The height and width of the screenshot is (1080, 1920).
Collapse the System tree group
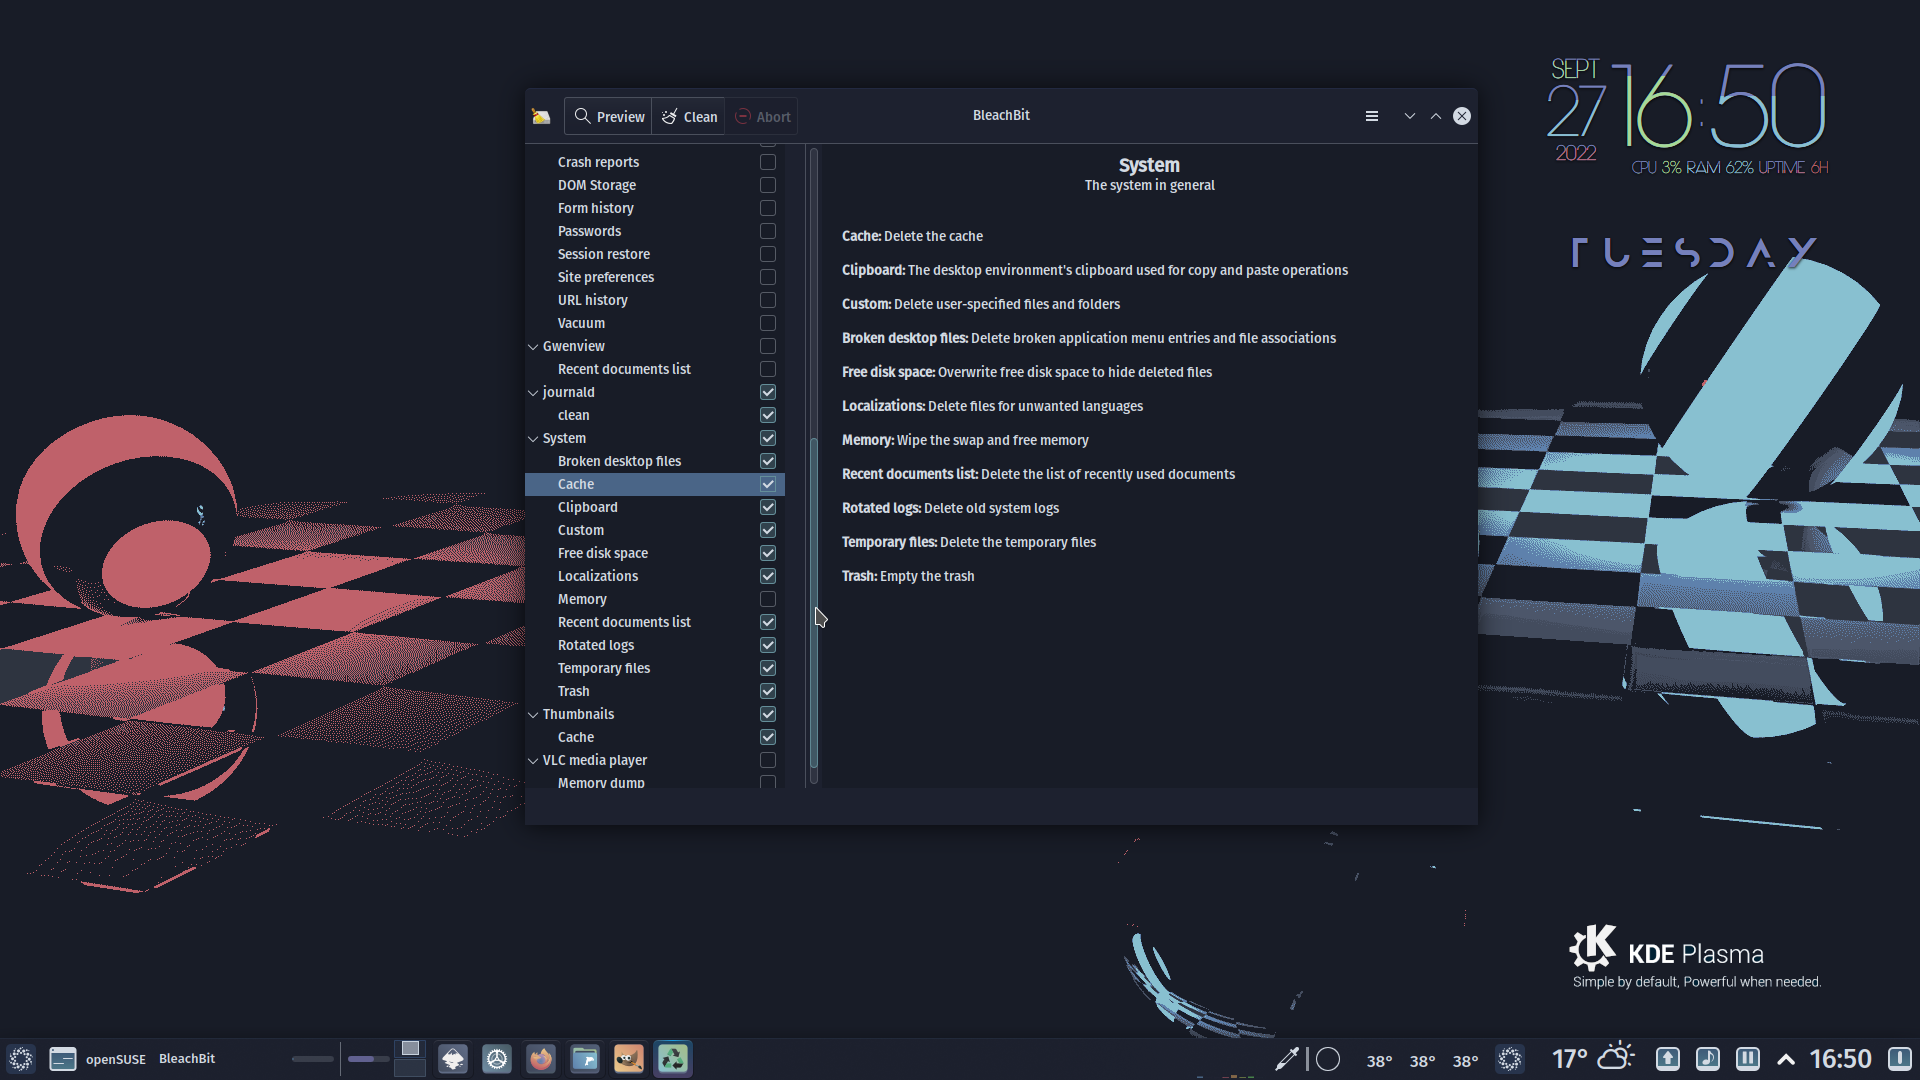click(533, 439)
